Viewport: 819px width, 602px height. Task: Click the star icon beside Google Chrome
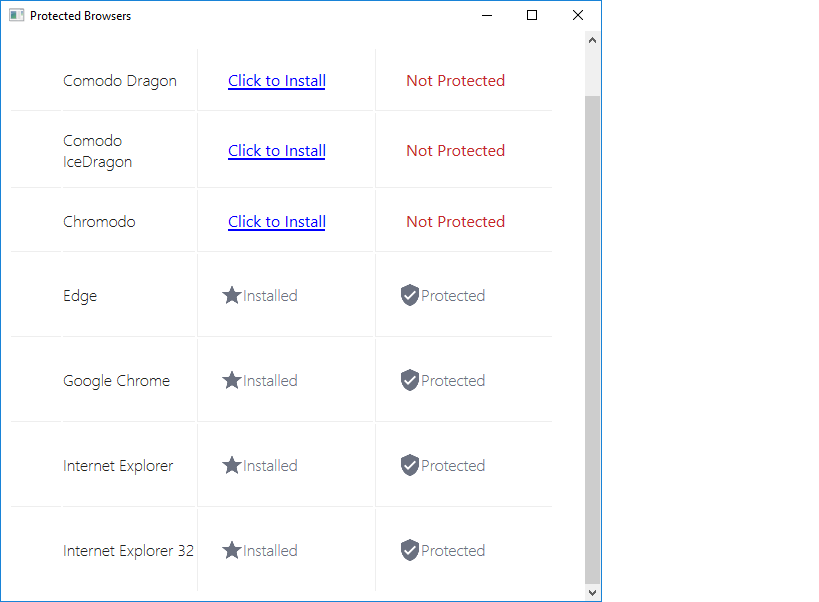tap(231, 381)
